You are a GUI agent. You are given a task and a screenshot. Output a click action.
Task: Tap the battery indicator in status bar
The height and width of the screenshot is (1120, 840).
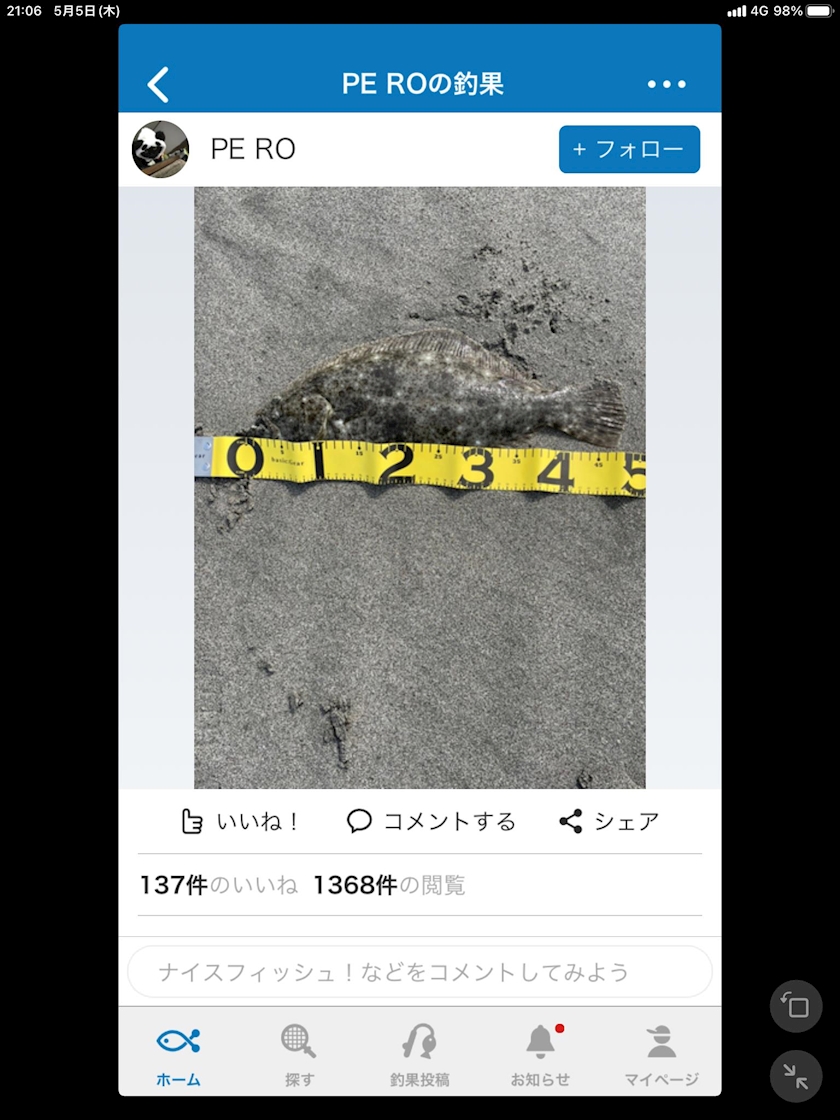point(819,11)
